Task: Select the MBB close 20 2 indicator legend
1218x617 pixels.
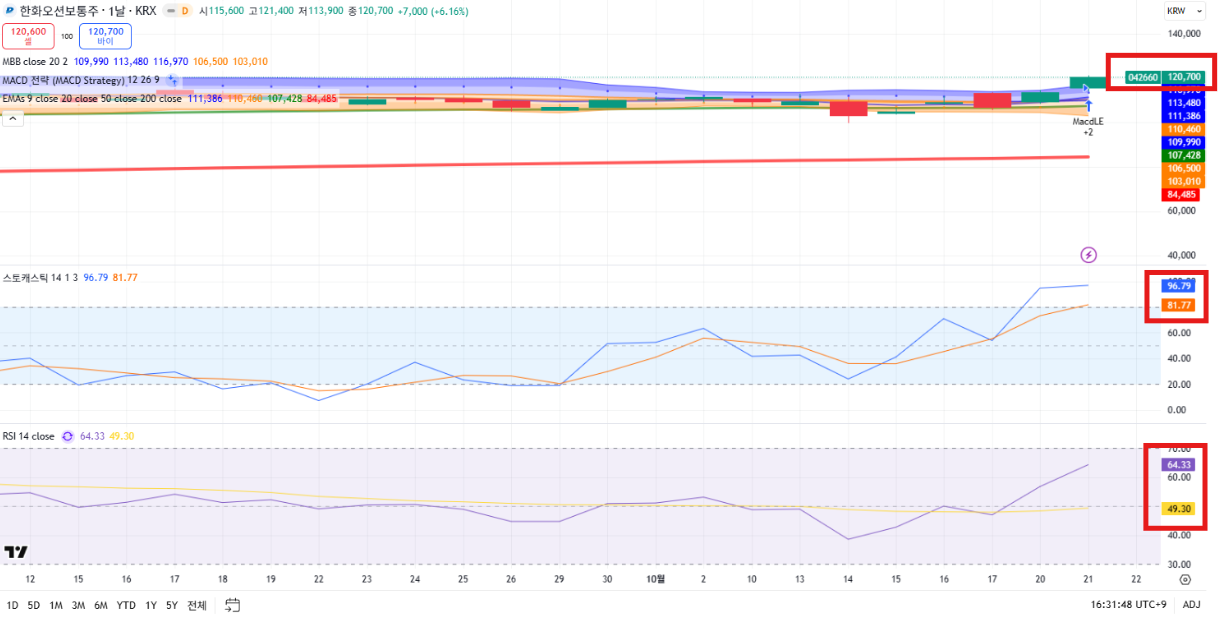Action: [x=36, y=62]
